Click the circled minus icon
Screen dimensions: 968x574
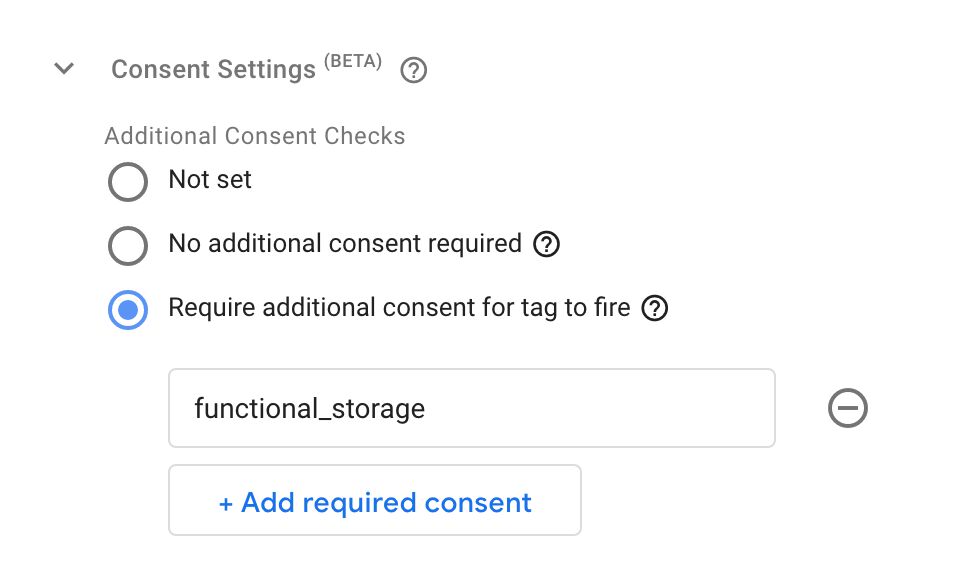[848, 408]
